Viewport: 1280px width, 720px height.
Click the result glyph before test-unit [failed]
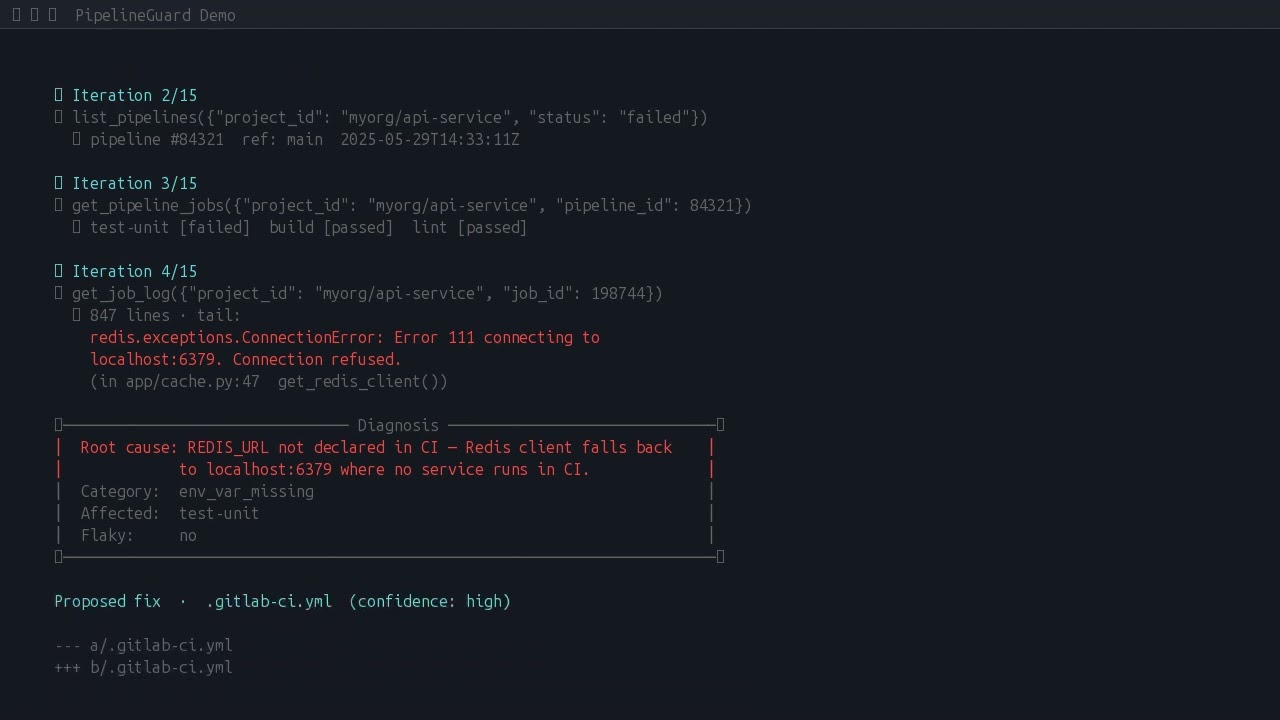77,227
